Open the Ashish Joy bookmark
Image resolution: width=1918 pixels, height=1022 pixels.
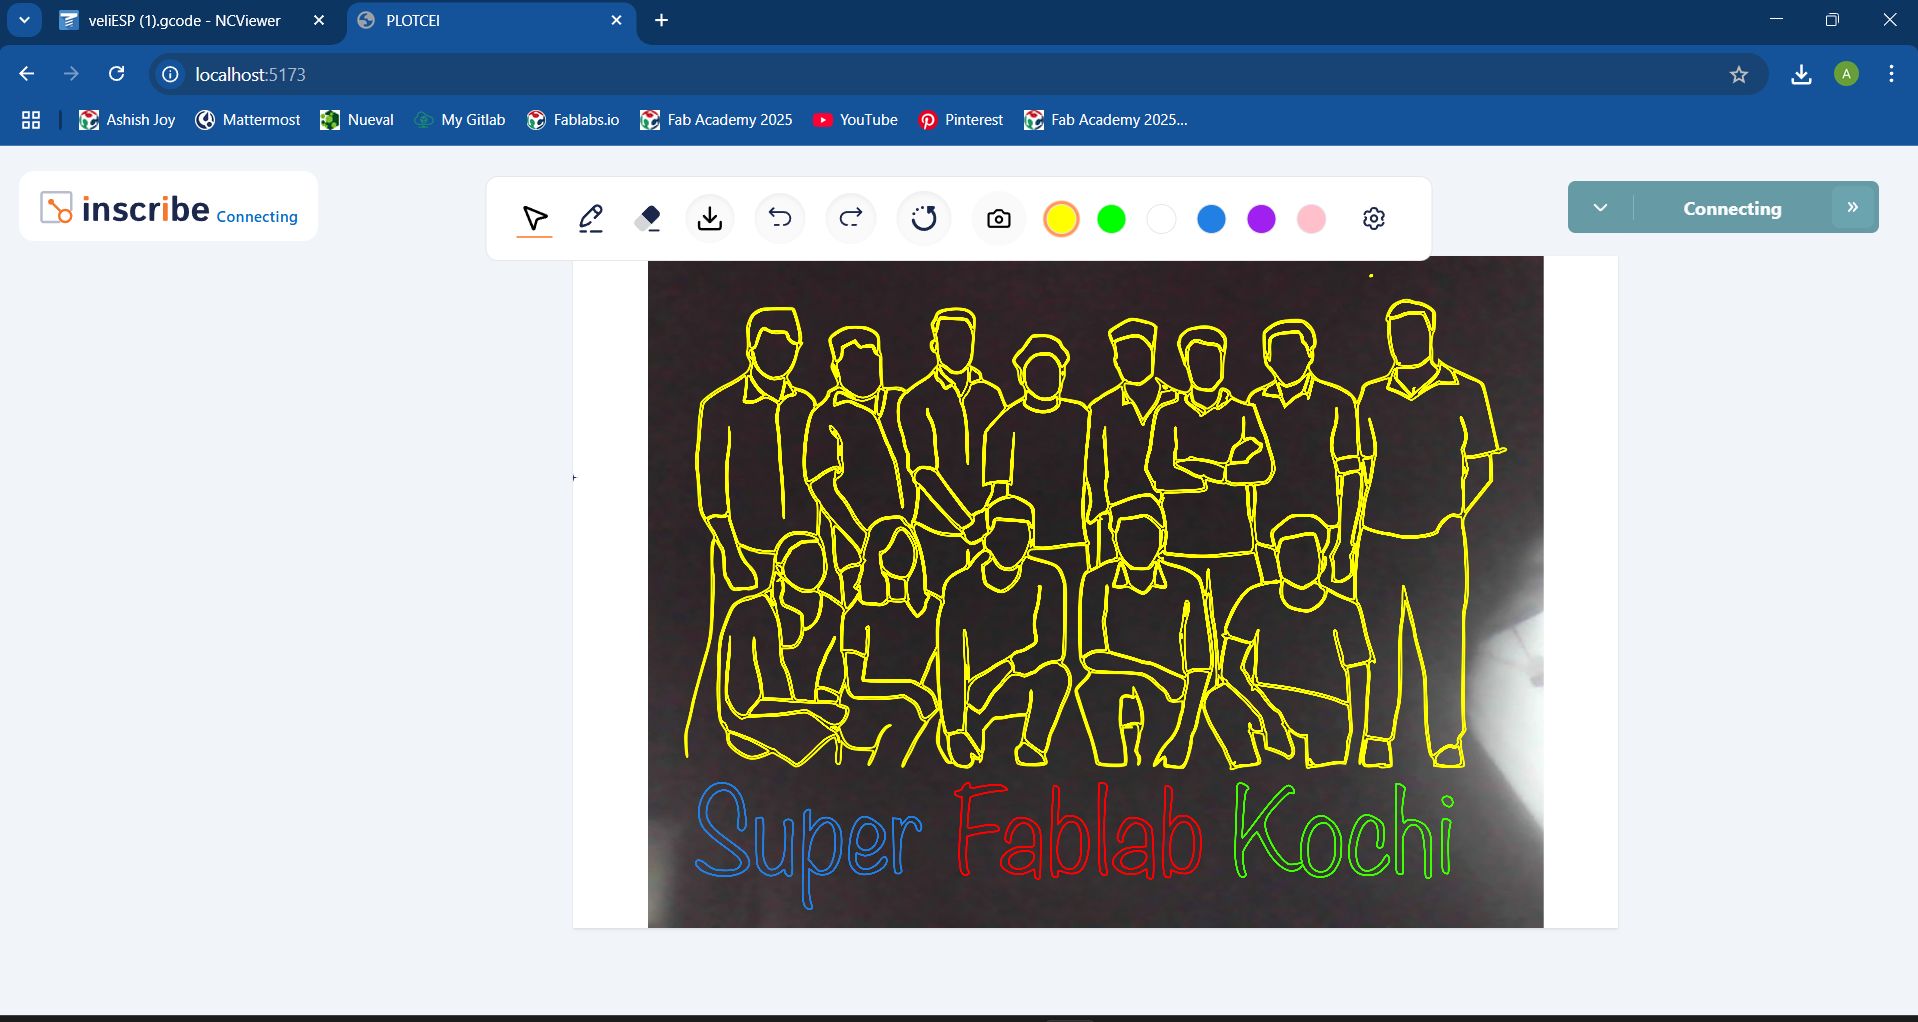point(127,120)
